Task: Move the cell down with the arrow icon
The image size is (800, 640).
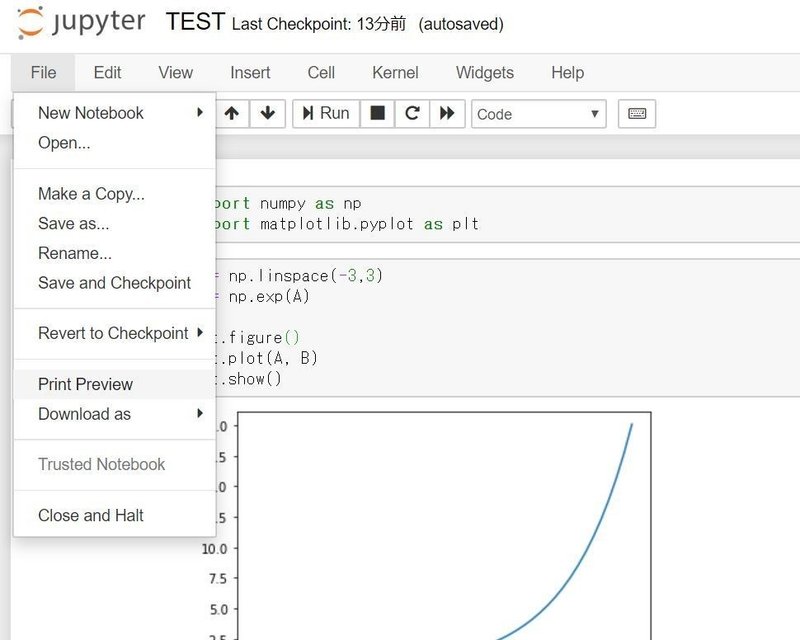Action: pos(267,113)
